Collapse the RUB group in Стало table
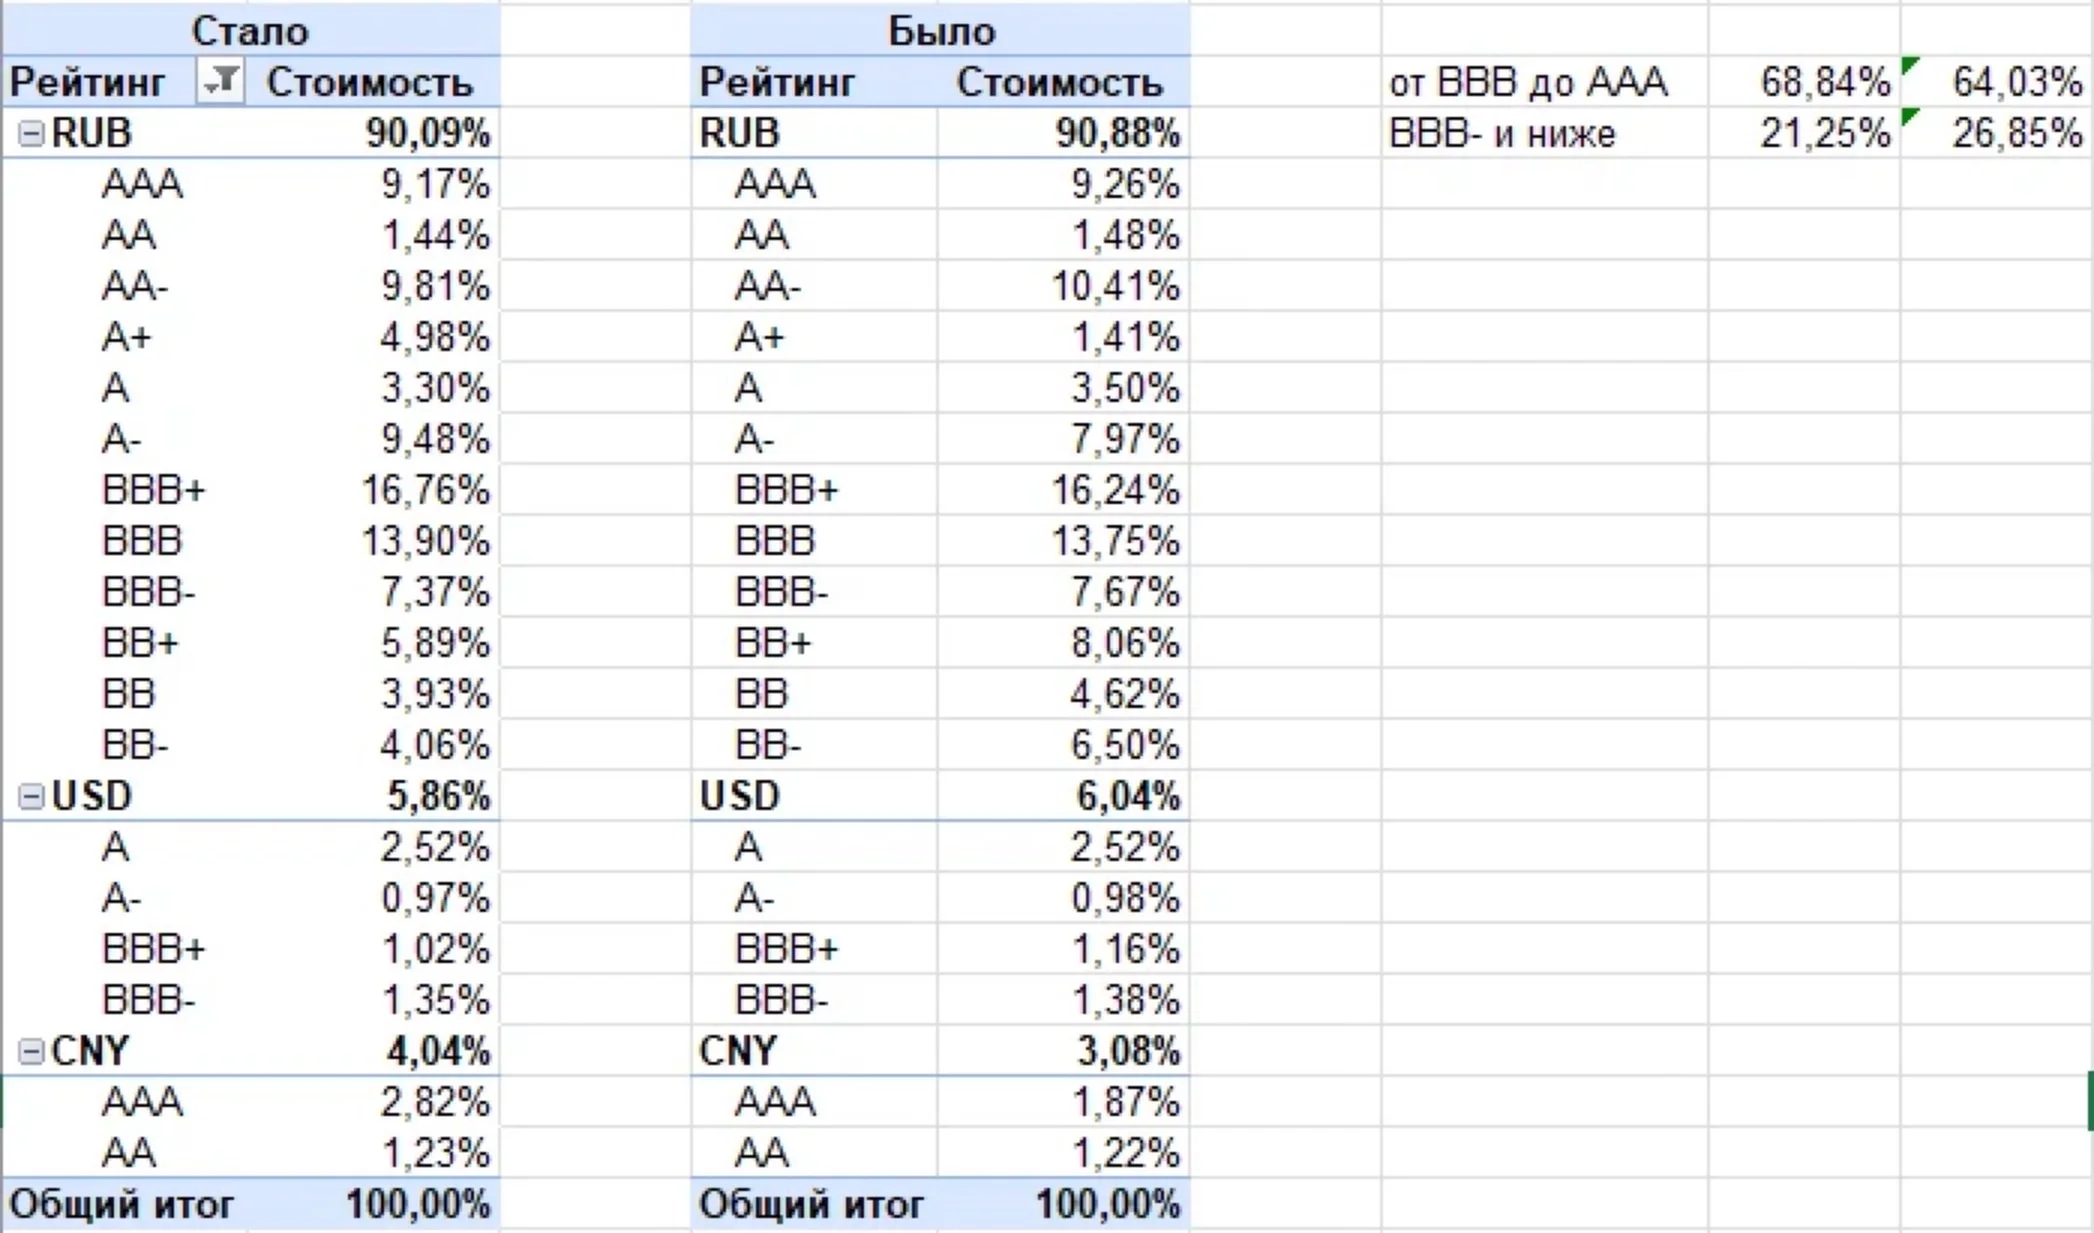Screen dimensions: 2094x1233 point(32,133)
